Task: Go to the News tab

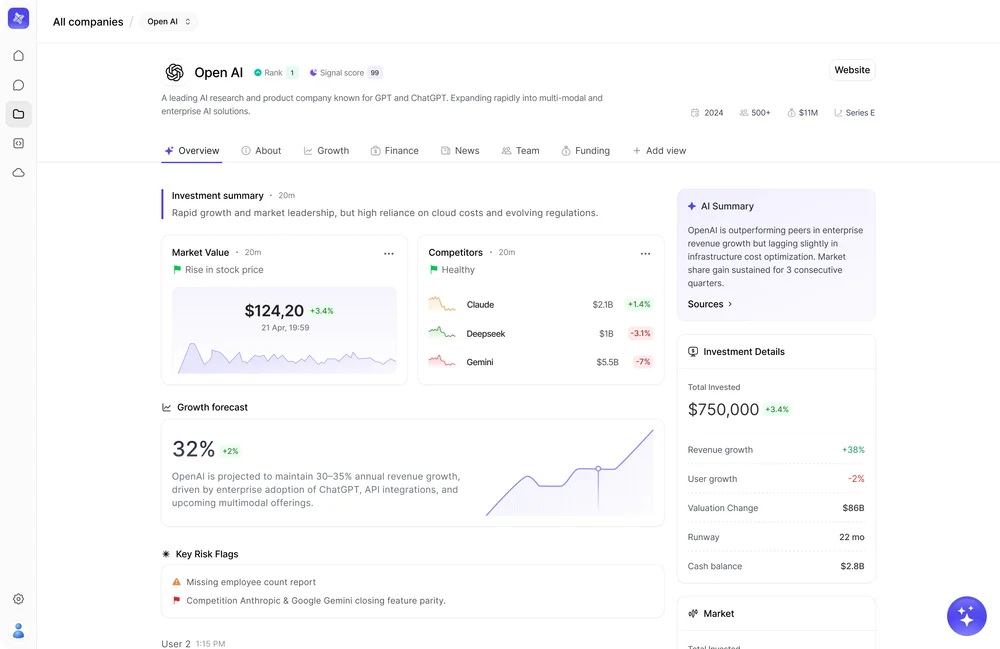Action: point(460,151)
